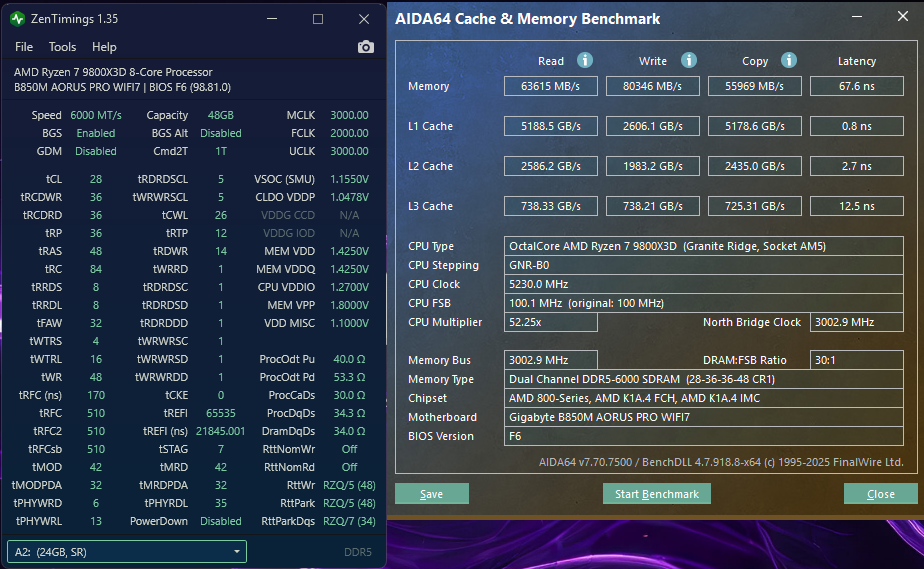Screen dimensions: 924x569
Task: Click the Speed 6000 MT/s value
Action: coord(95,115)
